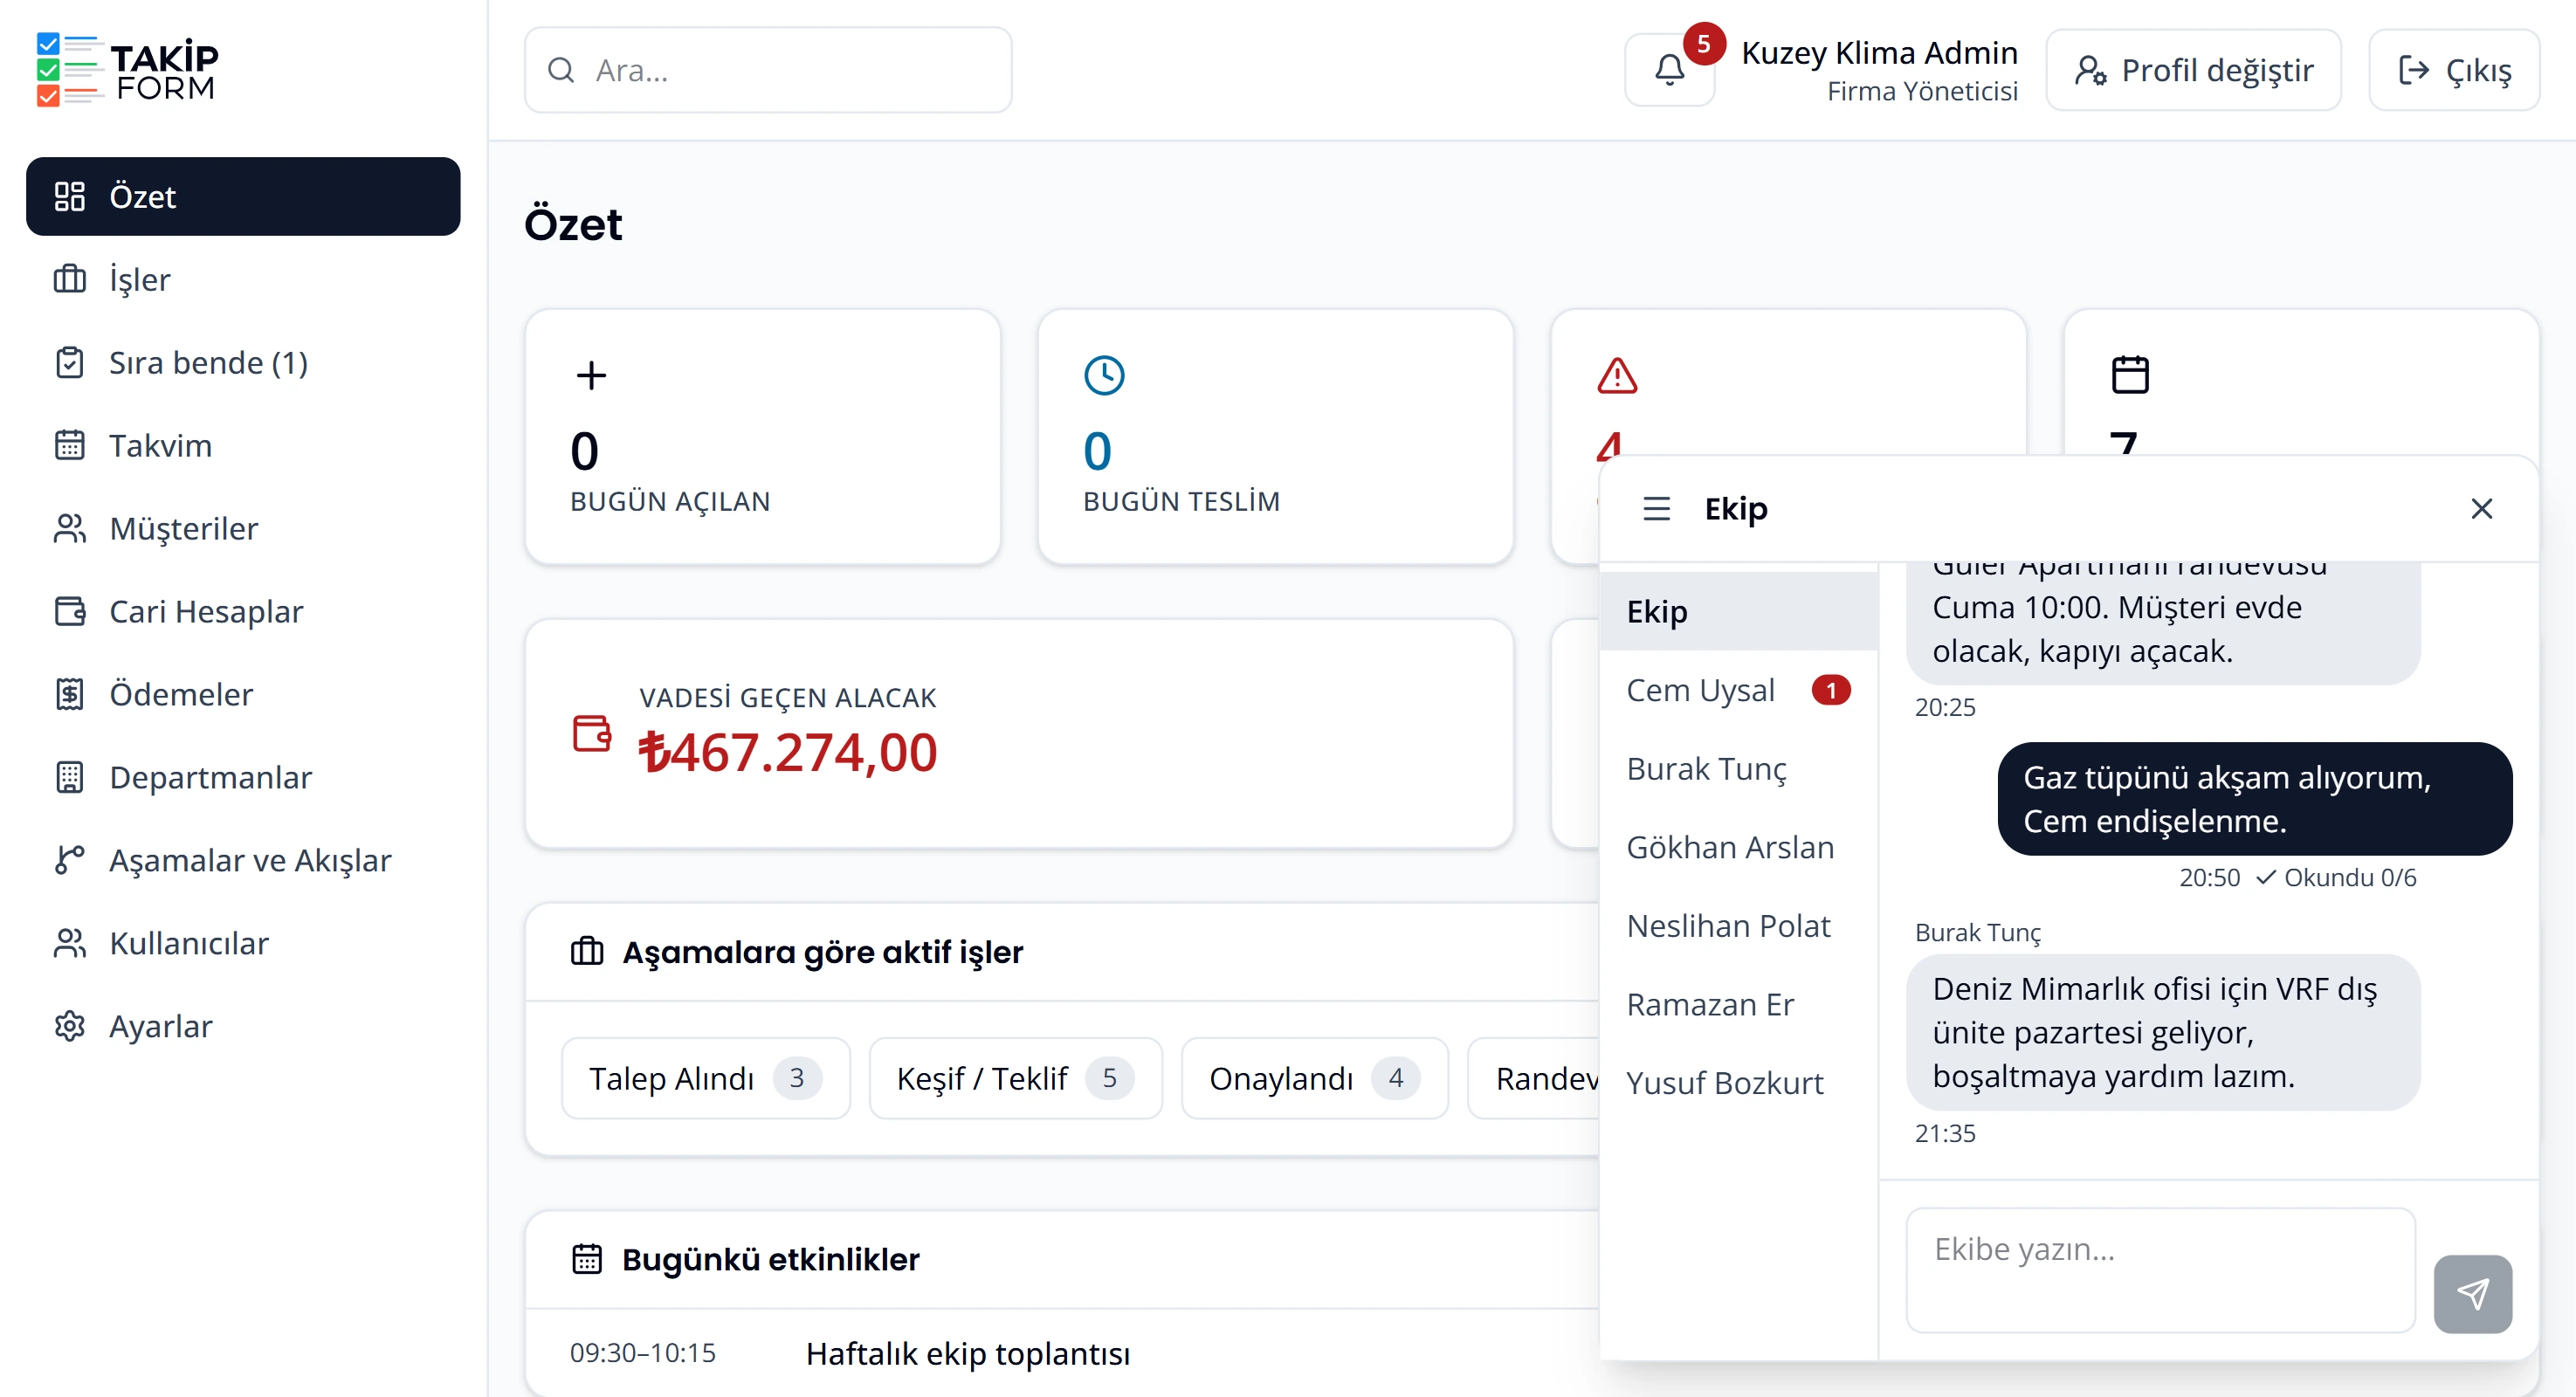Viewport: 2576px width, 1397px height.
Task: Close the Ekip chat panel
Action: point(2481,509)
